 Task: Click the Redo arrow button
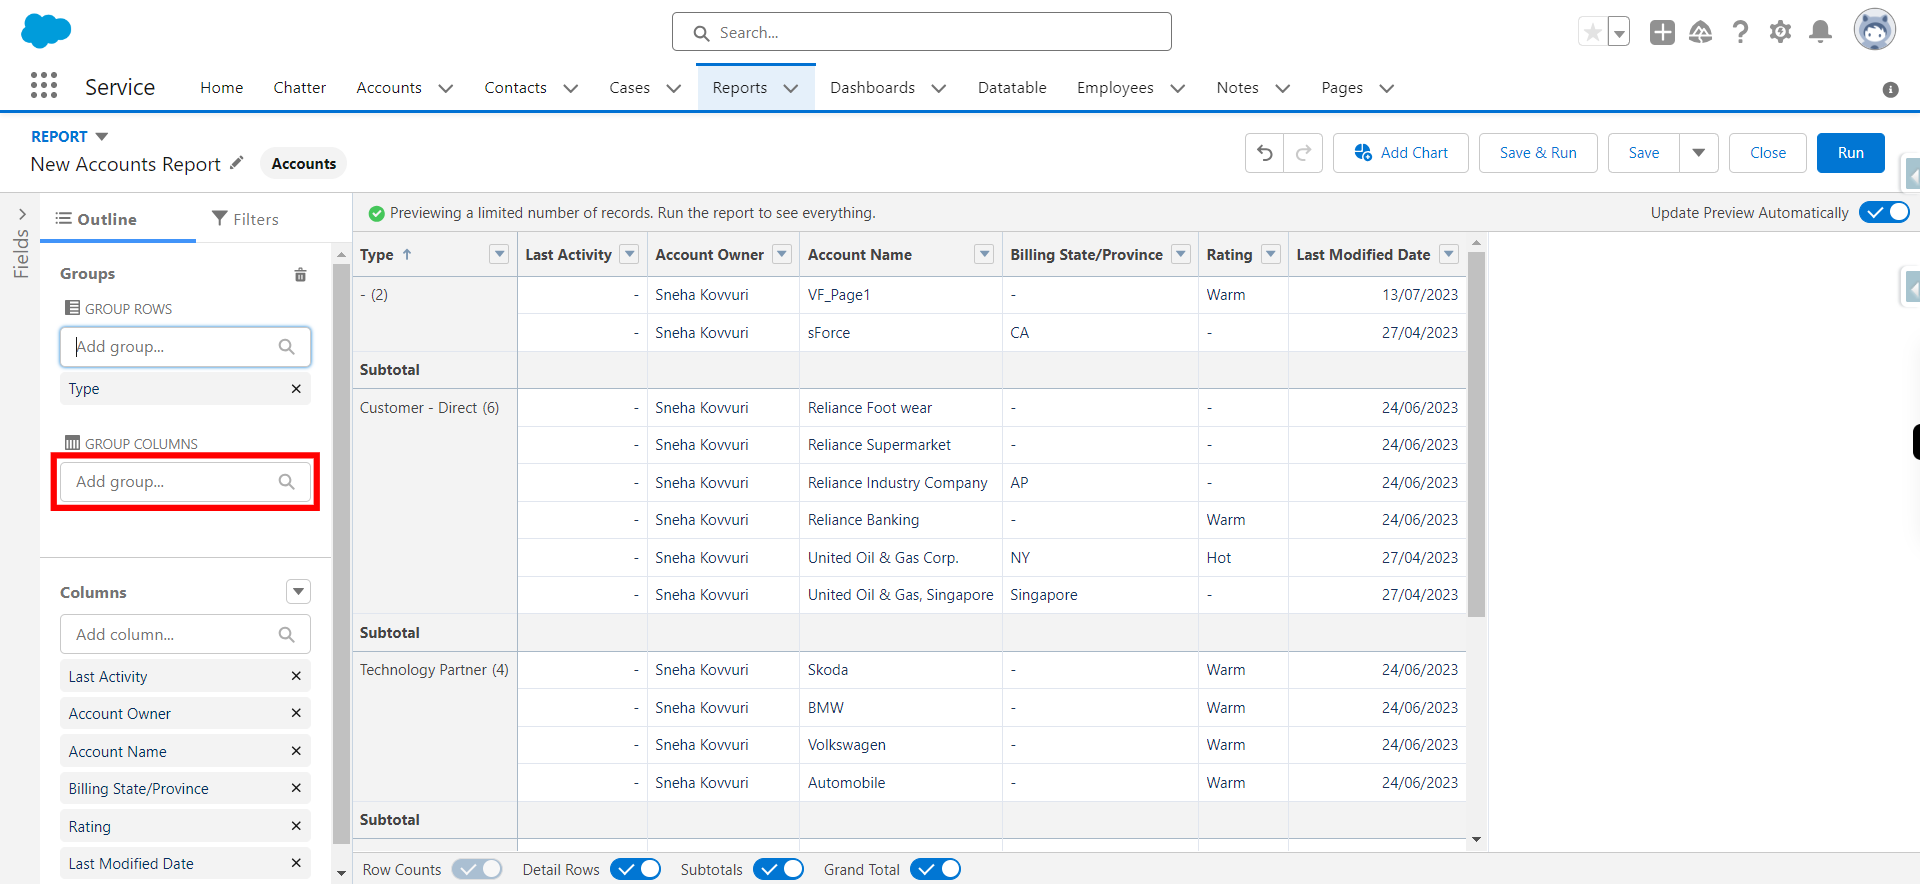[1303, 153]
